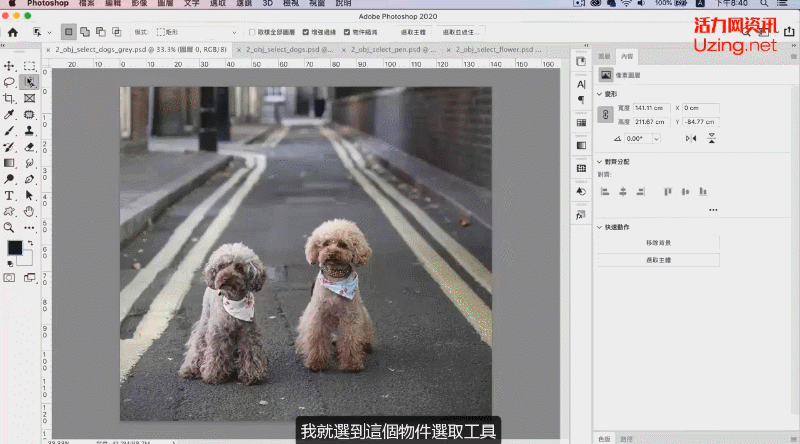
Task: Collapse the Transform section
Action: (x=599, y=94)
